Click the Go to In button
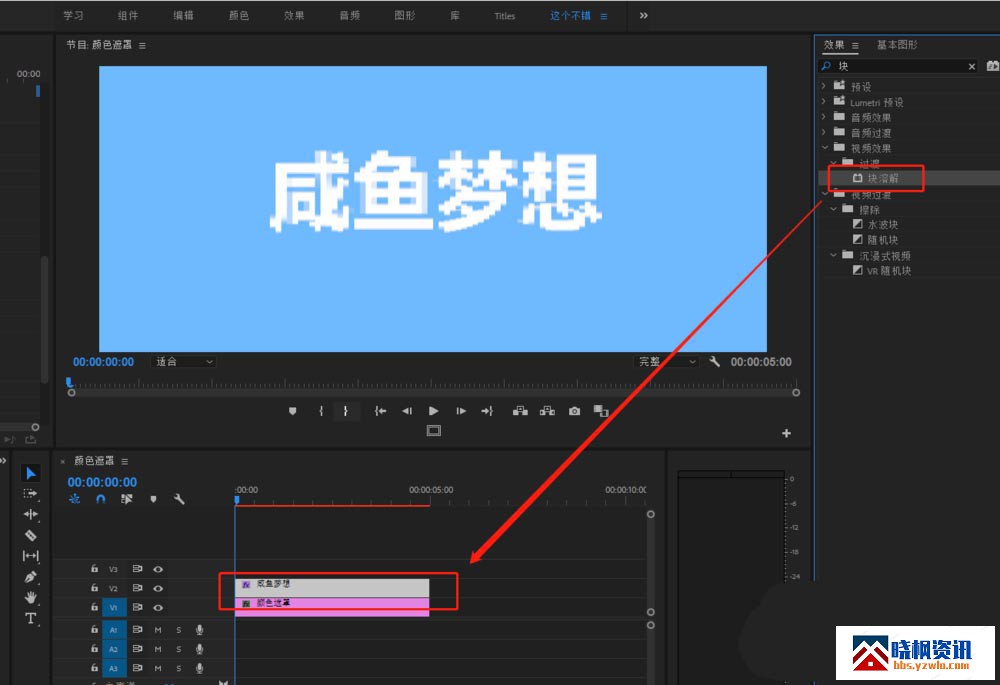This screenshot has width=1000, height=685. [380, 411]
